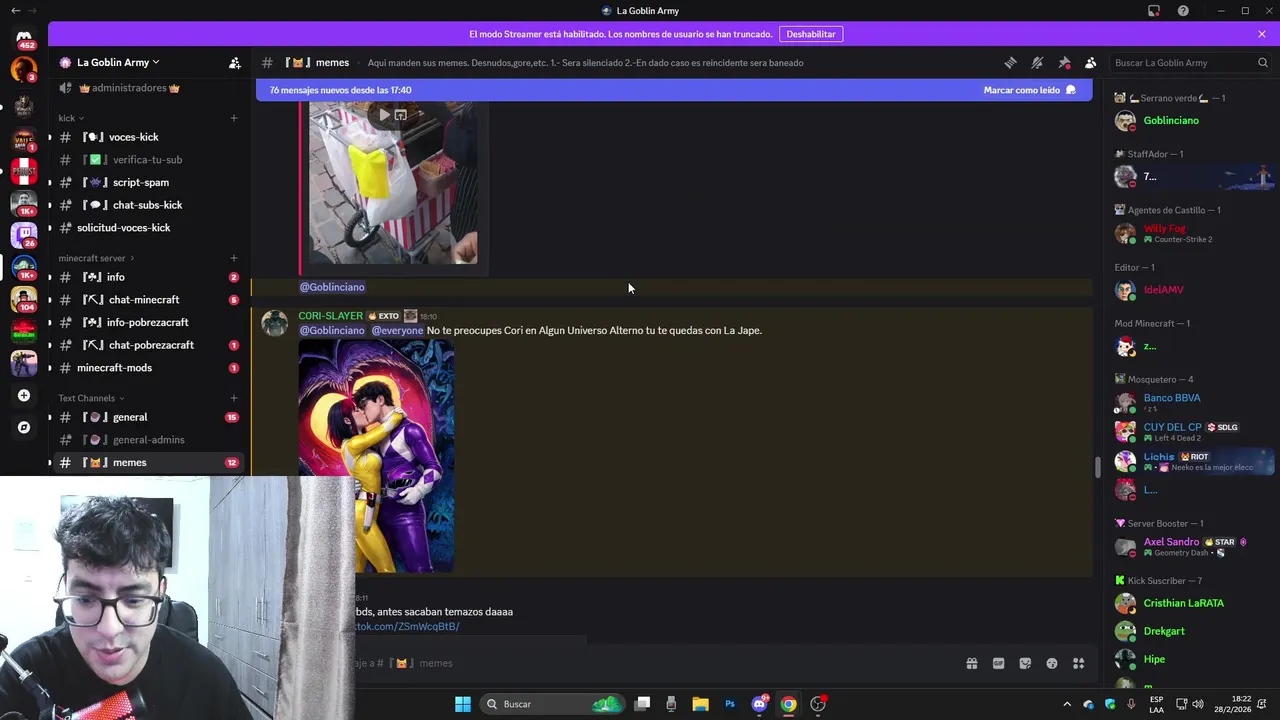Image resolution: width=1280 pixels, height=720 pixels.
Task: Open solicitud-voces-kick channel
Action: (148, 228)
